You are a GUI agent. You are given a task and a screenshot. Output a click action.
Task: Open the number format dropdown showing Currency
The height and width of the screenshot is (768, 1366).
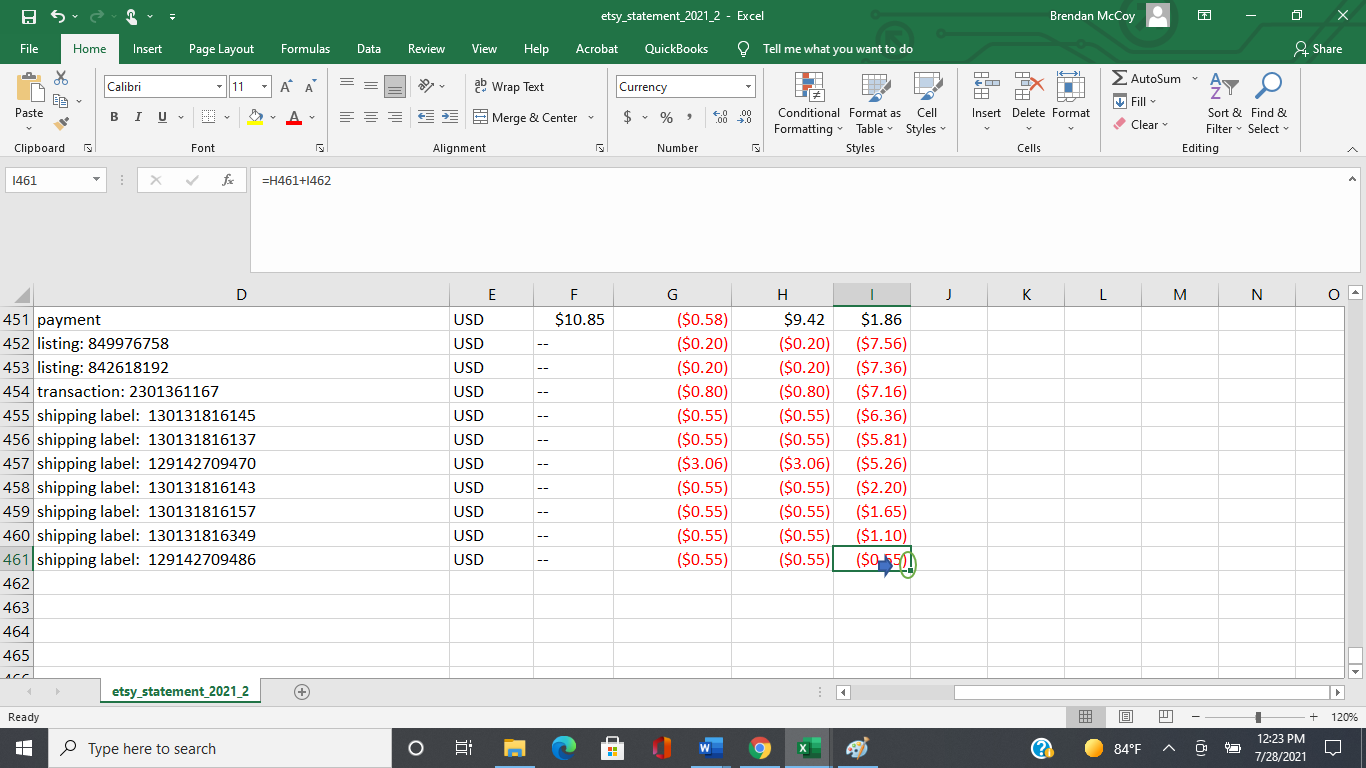[x=748, y=87]
